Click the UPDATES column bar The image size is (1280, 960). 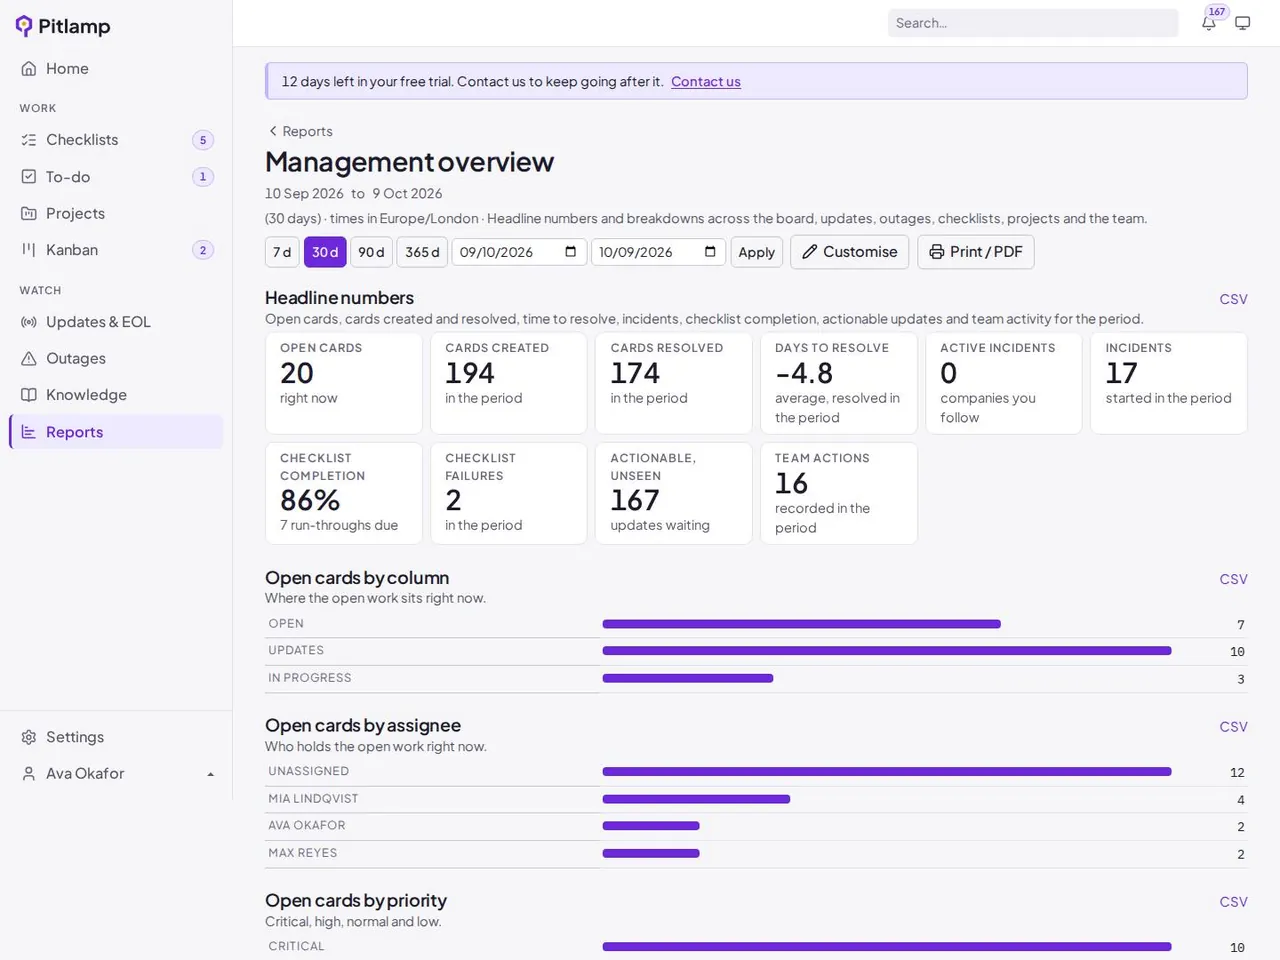(x=887, y=651)
